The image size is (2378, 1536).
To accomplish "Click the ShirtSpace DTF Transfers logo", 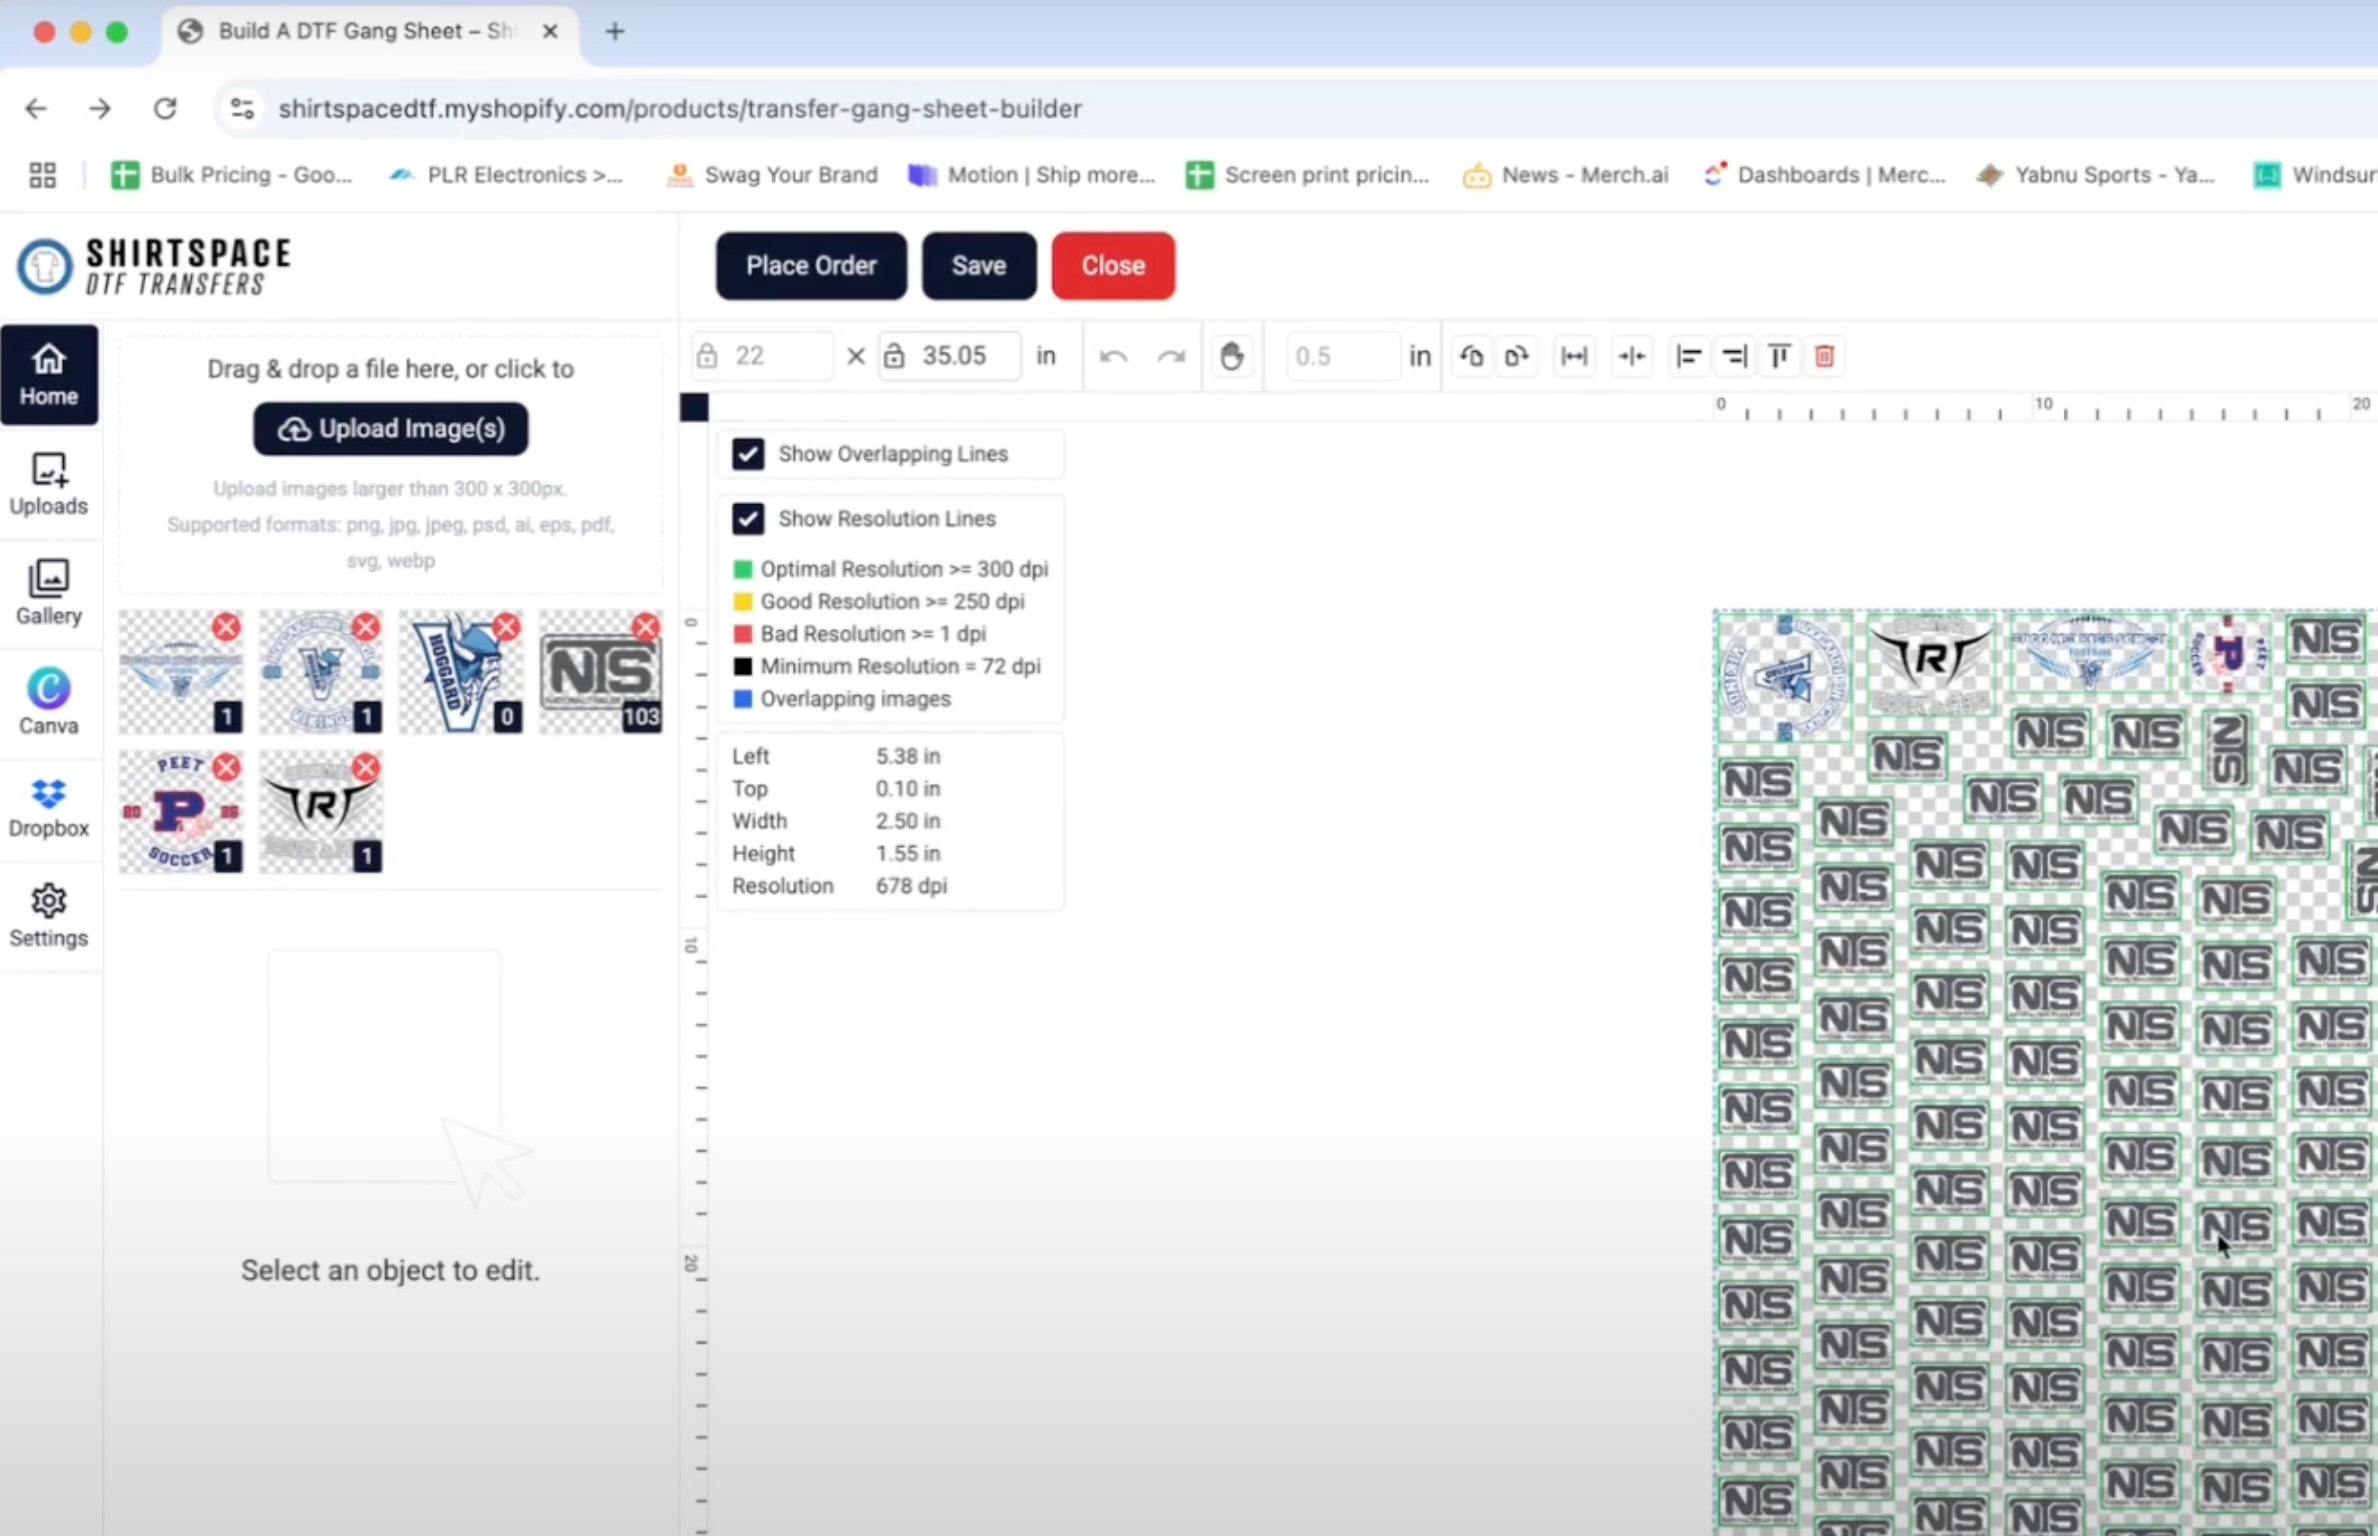I will coord(154,266).
